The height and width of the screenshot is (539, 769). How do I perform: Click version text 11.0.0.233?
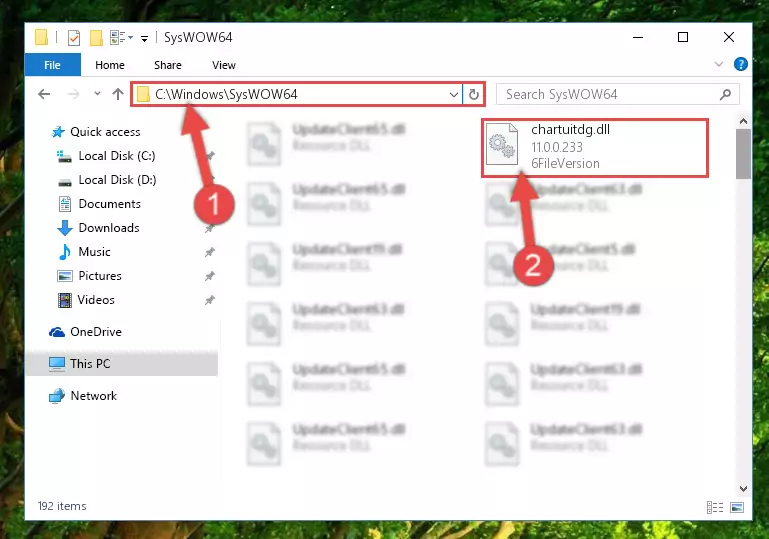pyautogui.click(x=557, y=147)
